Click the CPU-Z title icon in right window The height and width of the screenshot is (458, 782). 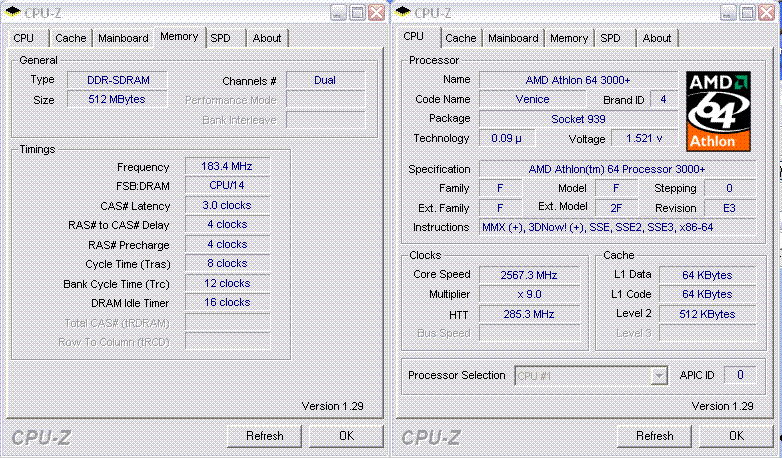pyautogui.click(x=402, y=12)
